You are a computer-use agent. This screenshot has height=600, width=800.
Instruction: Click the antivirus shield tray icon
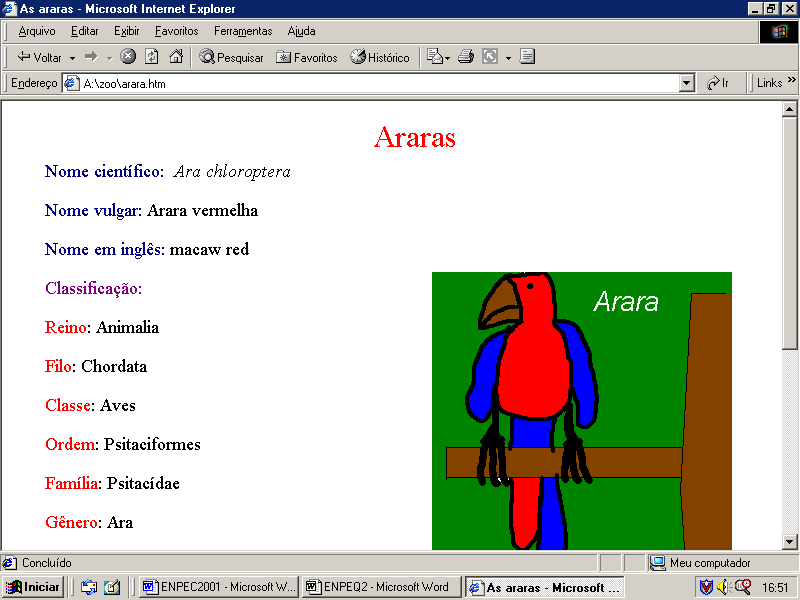[706, 587]
